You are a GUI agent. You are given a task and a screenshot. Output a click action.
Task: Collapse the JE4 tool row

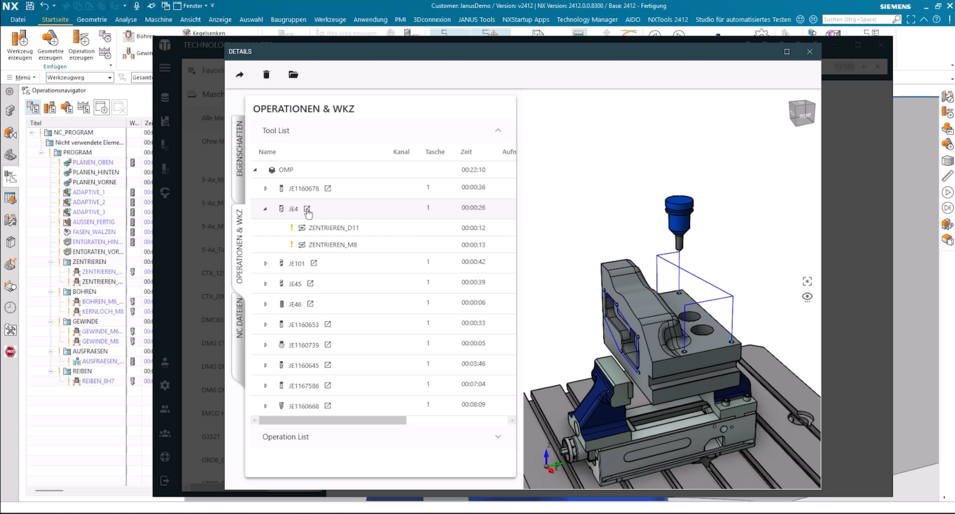pyautogui.click(x=266, y=208)
